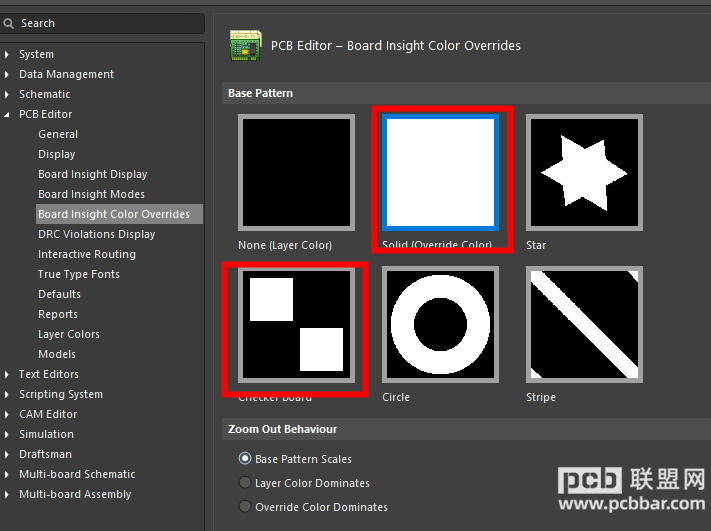Click the PCB Editor category label
711x531 pixels.
click(x=45, y=114)
